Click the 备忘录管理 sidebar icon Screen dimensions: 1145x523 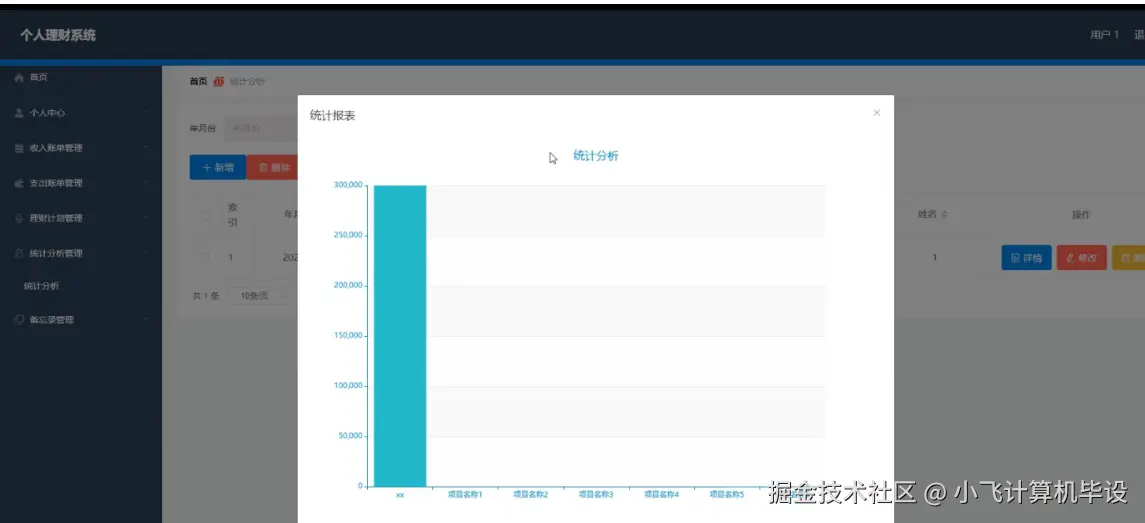[20, 320]
